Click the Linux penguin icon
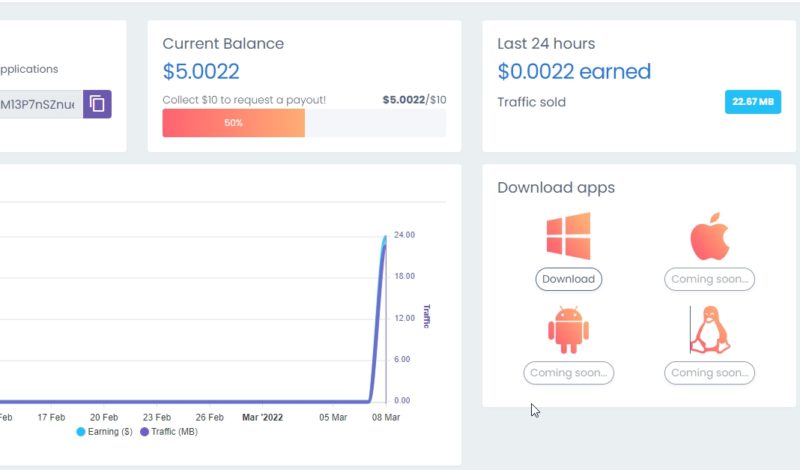 (709, 330)
